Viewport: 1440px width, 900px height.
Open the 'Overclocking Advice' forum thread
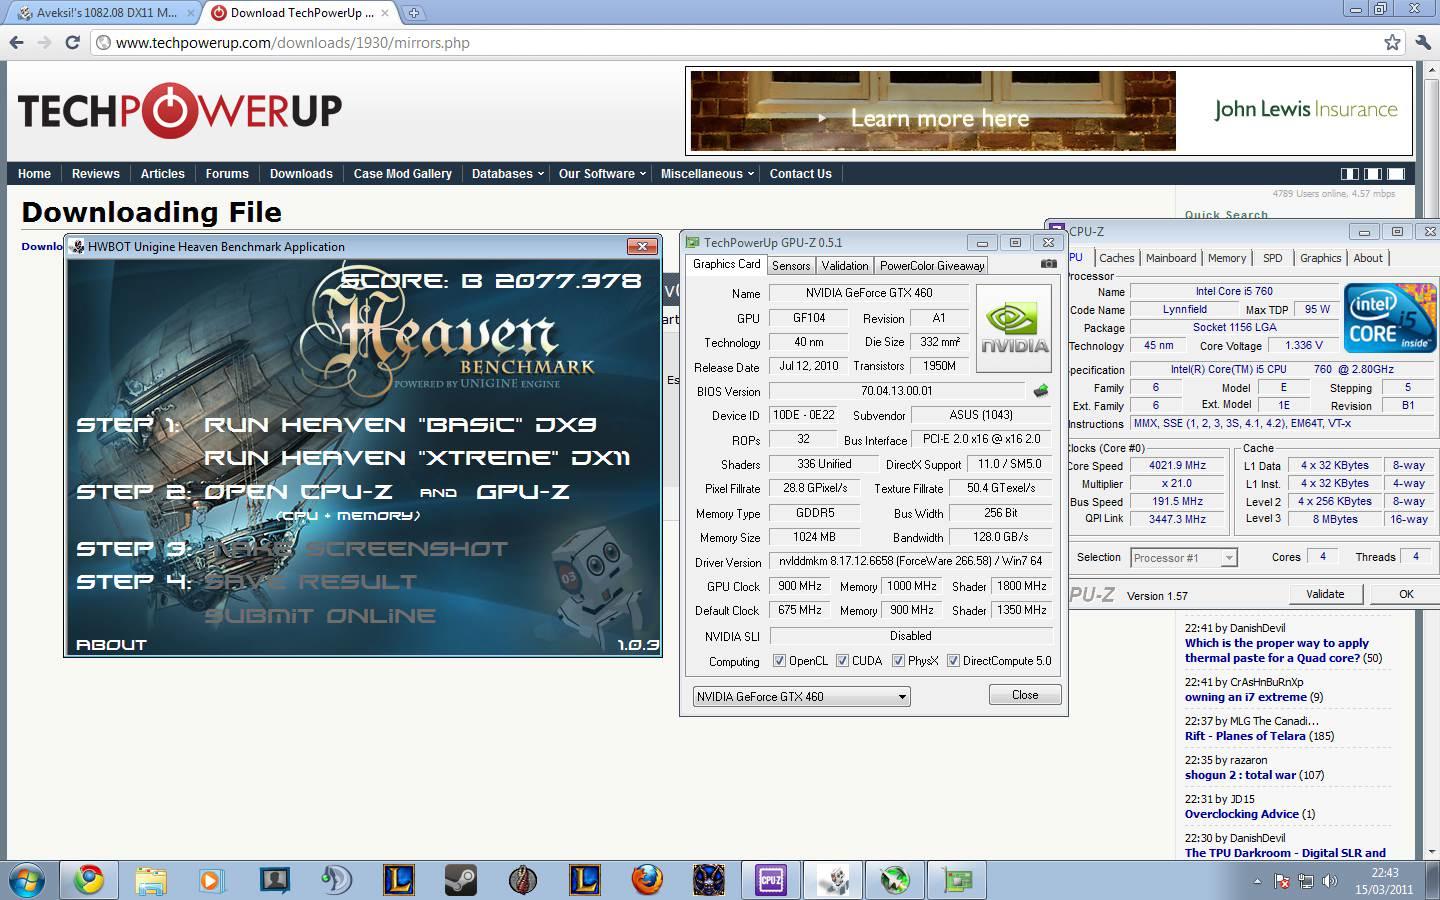tap(1242, 814)
